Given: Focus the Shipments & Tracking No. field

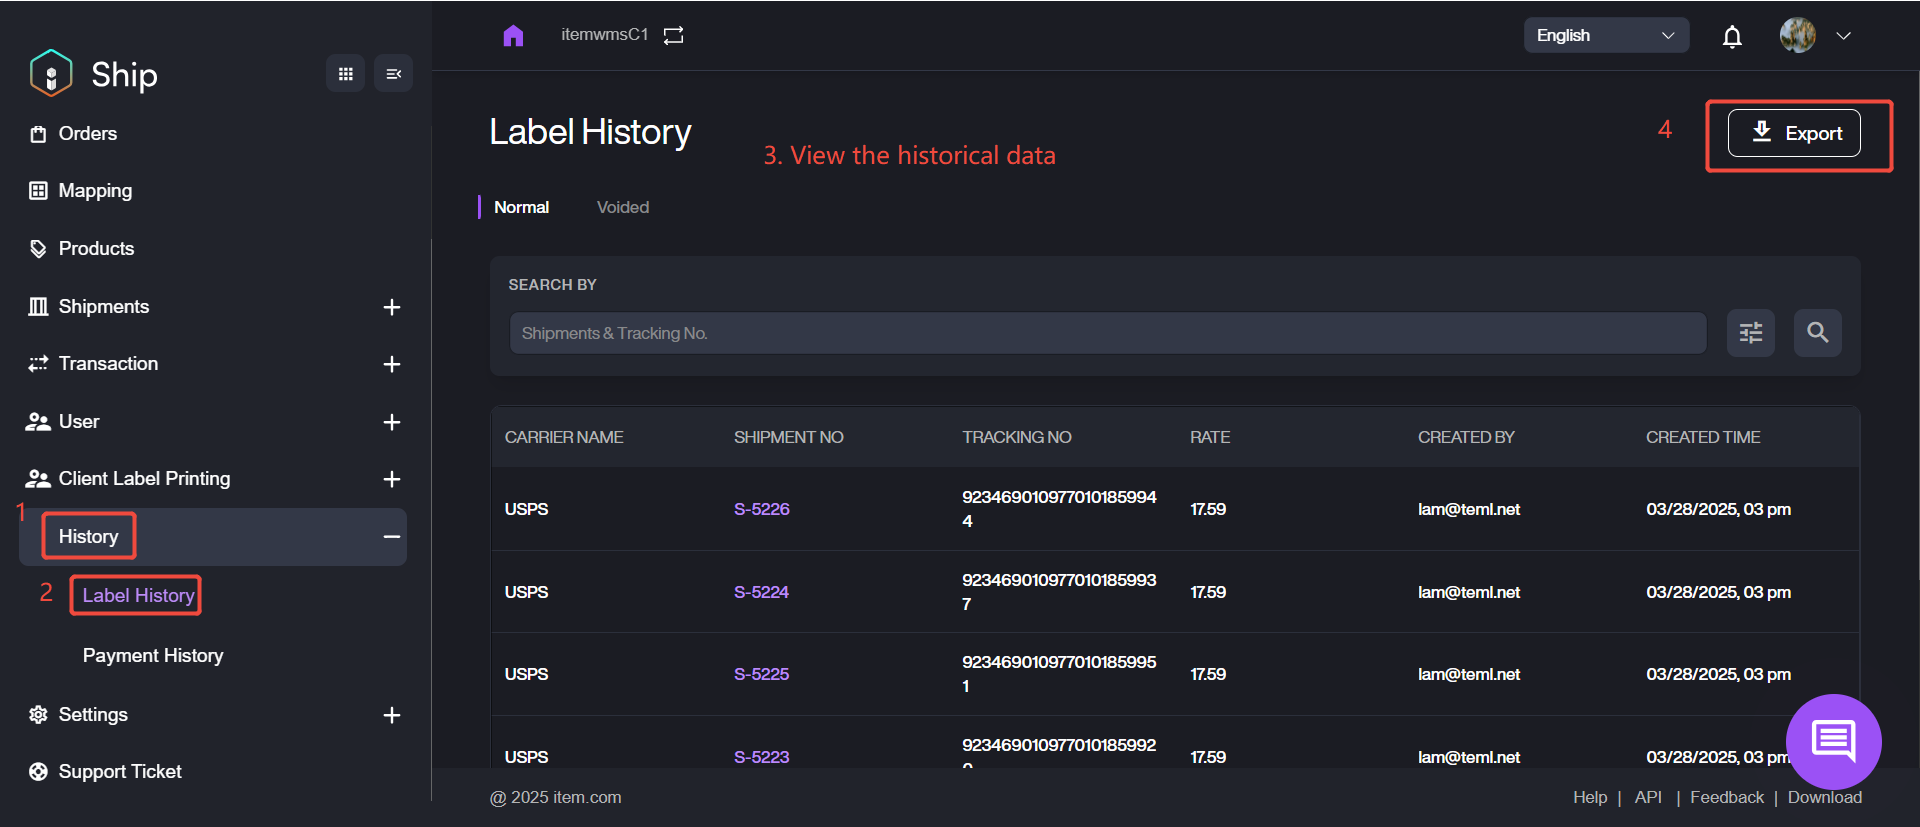Looking at the screenshot, I should (1107, 333).
